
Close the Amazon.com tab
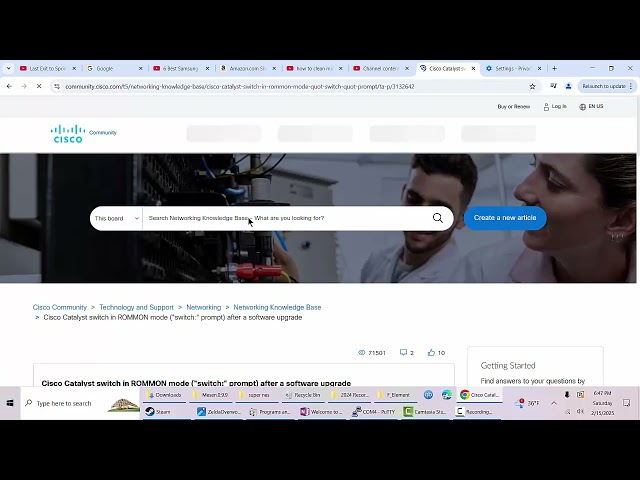pos(274,68)
